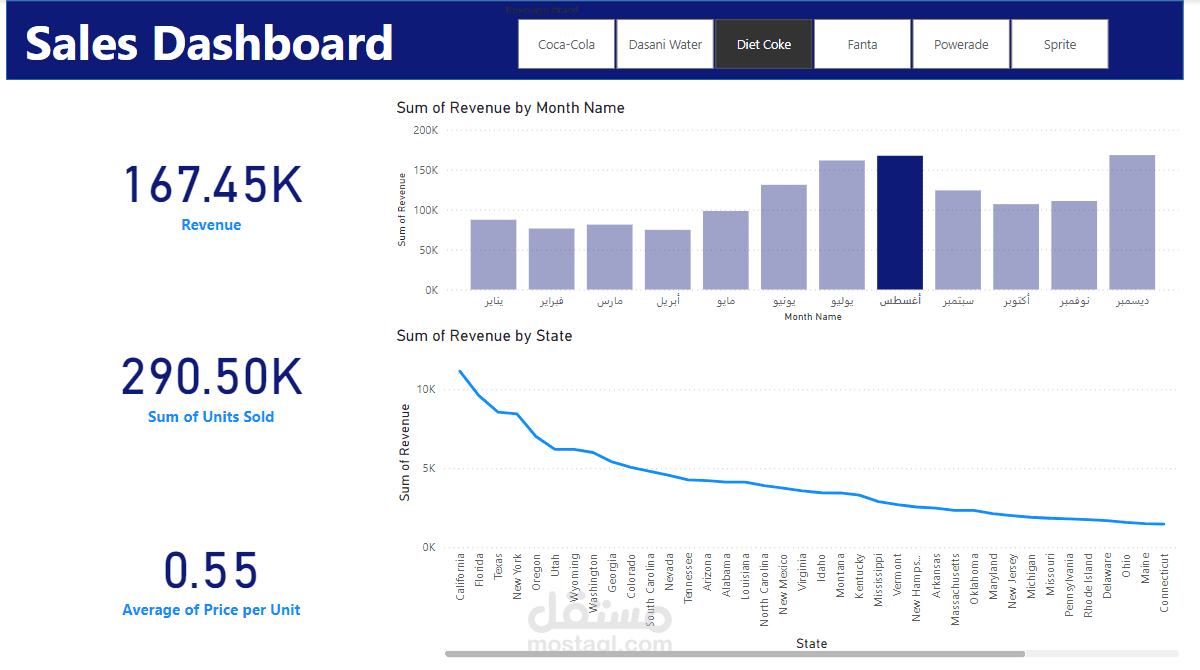
Task: Click the Sprite brand button
Action: click(1060, 44)
